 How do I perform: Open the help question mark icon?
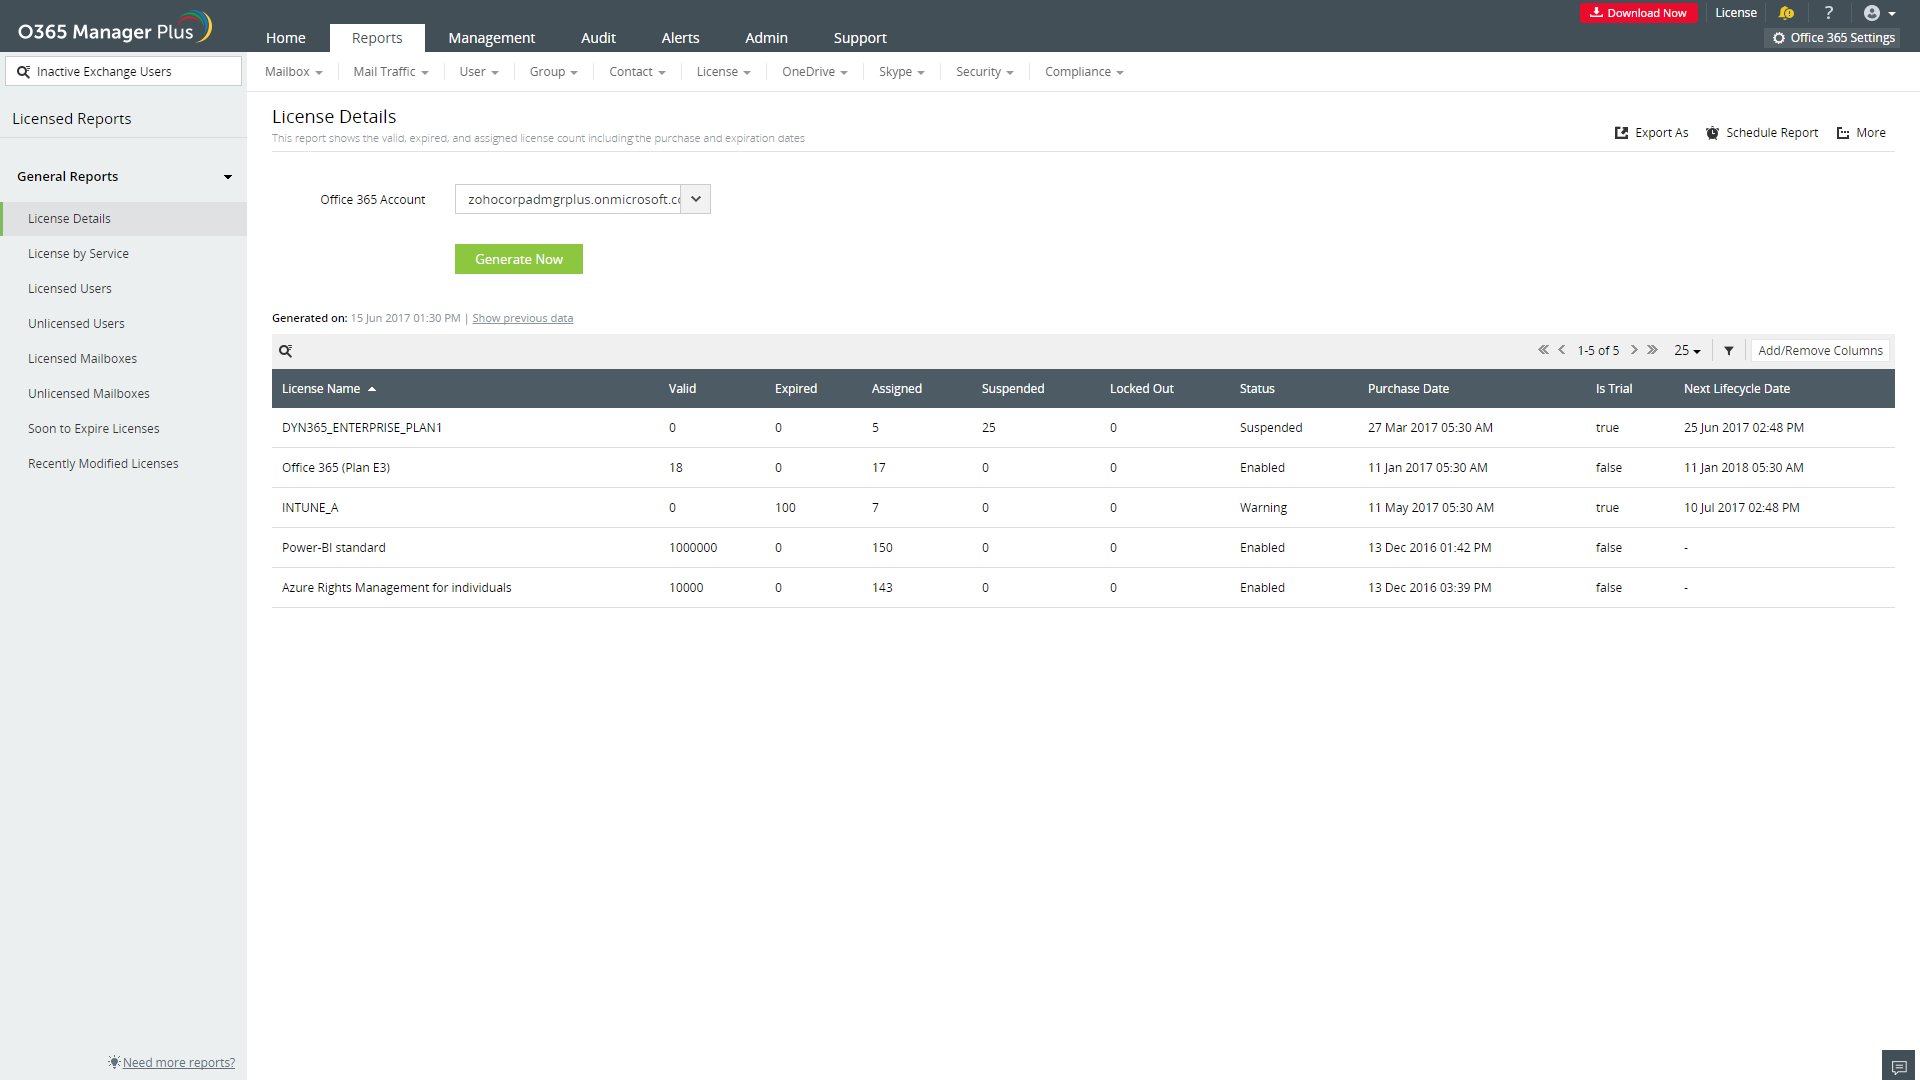pyautogui.click(x=1829, y=13)
